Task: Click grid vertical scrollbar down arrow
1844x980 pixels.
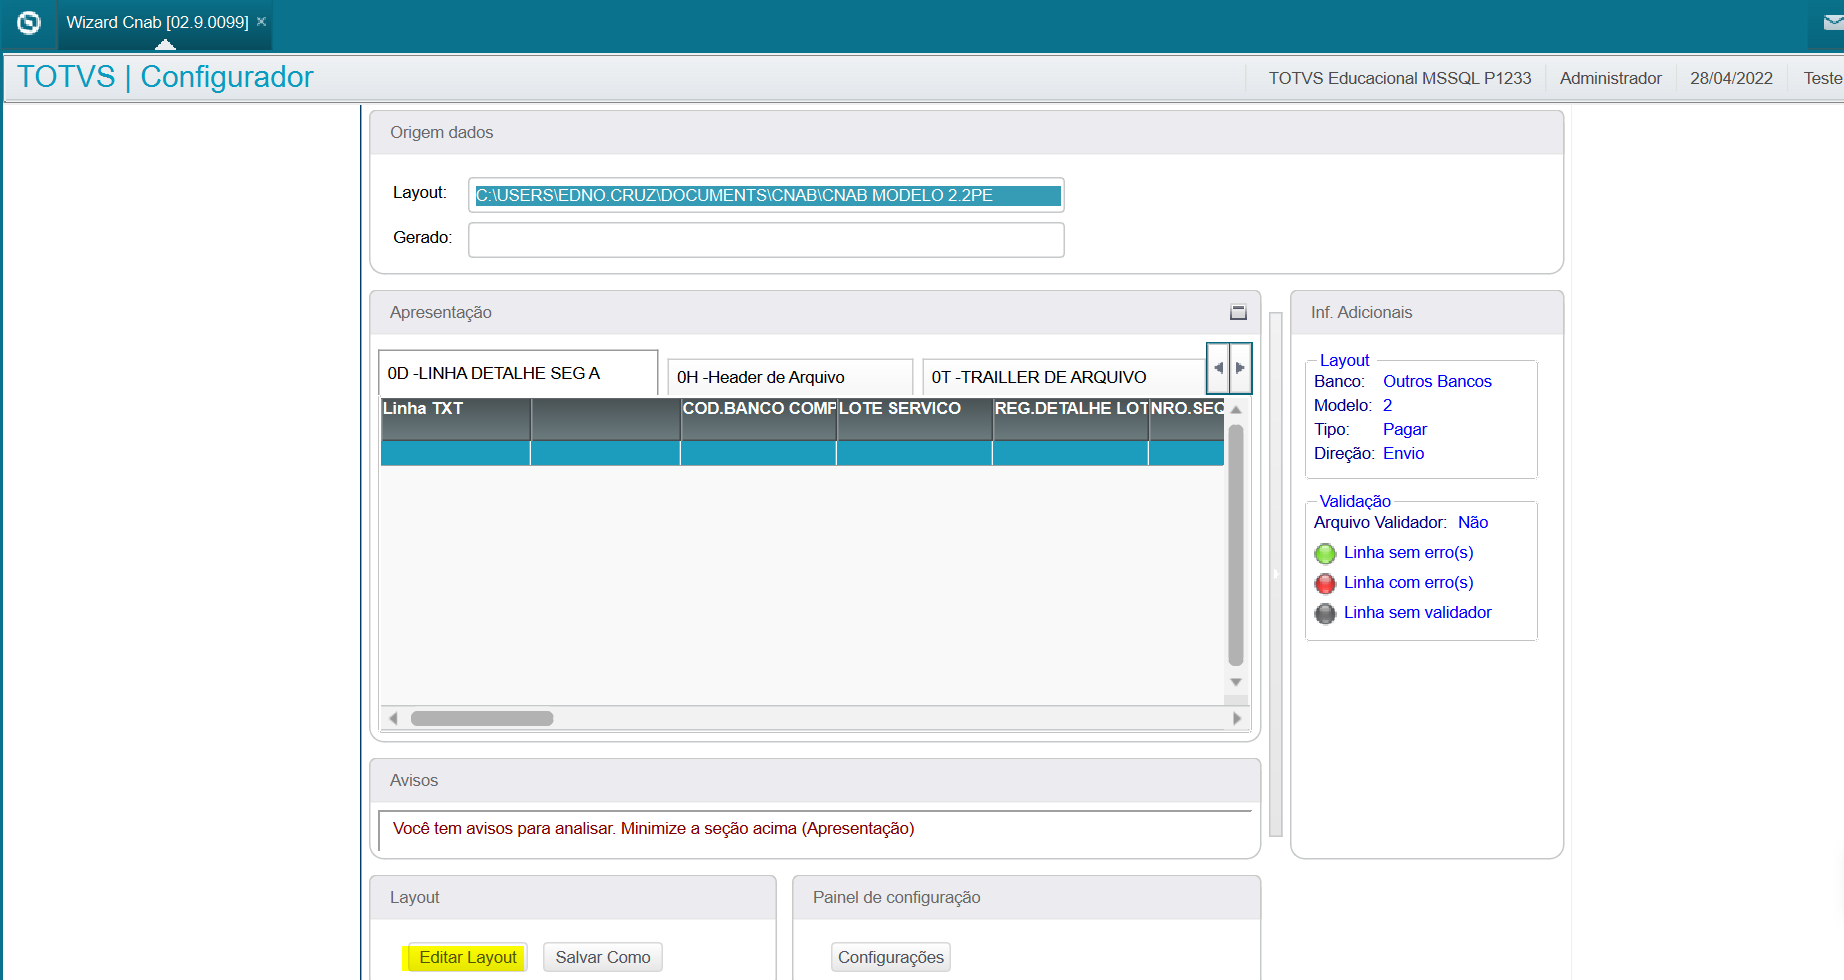Action: 1236,682
